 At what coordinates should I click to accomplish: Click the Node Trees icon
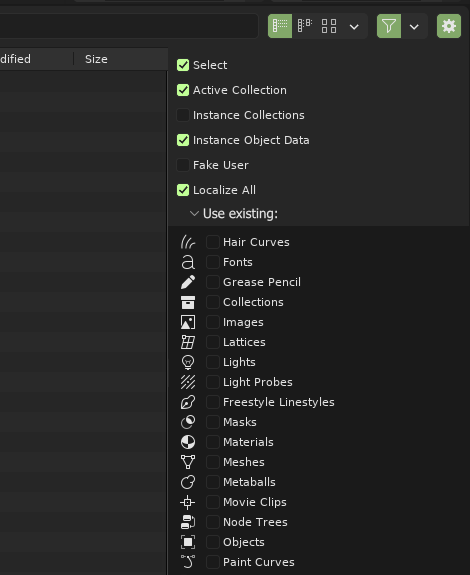coord(188,522)
